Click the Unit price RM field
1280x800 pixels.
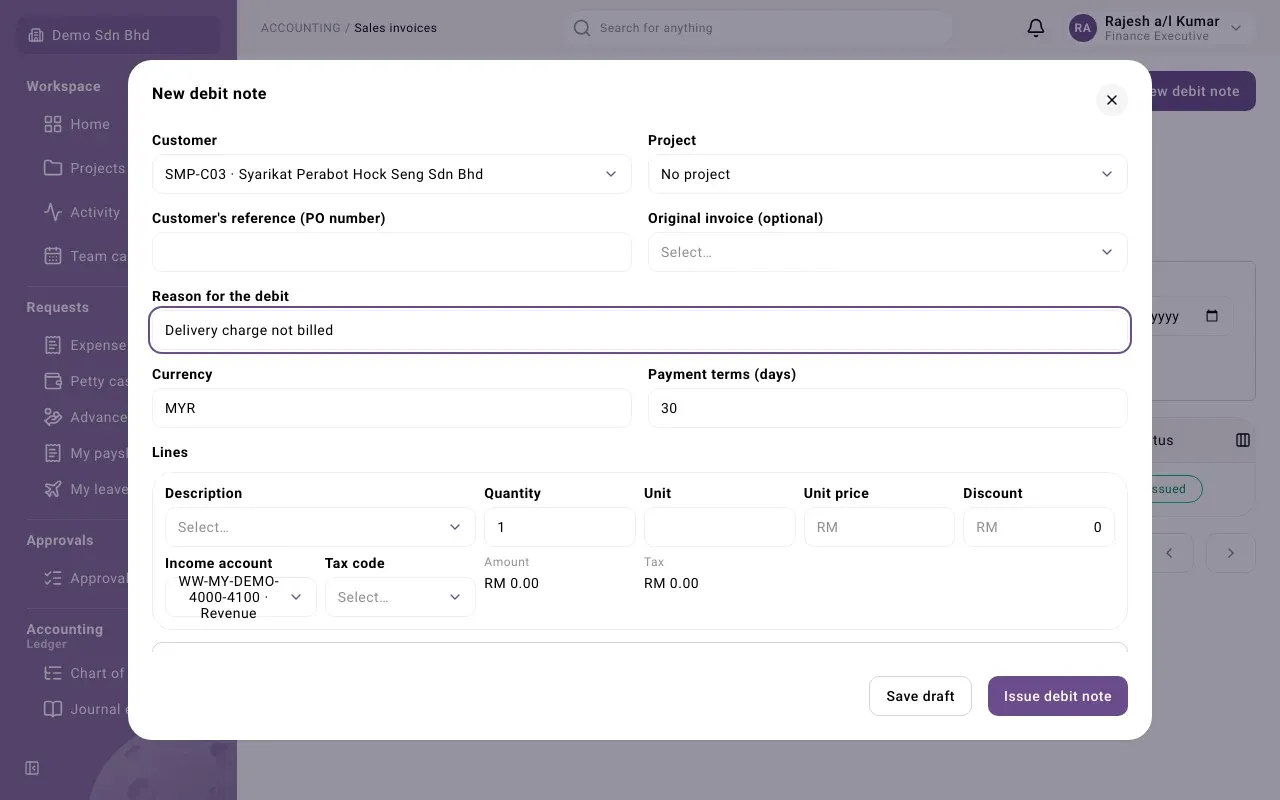[x=879, y=527]
